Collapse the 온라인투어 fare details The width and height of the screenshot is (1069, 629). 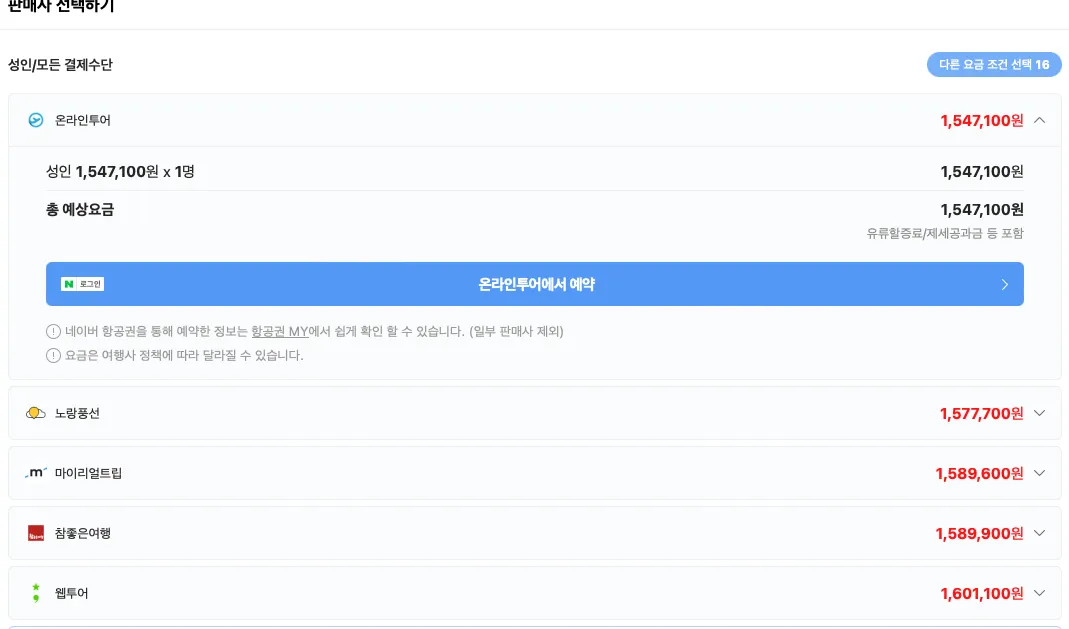[x=1039, y=120]
